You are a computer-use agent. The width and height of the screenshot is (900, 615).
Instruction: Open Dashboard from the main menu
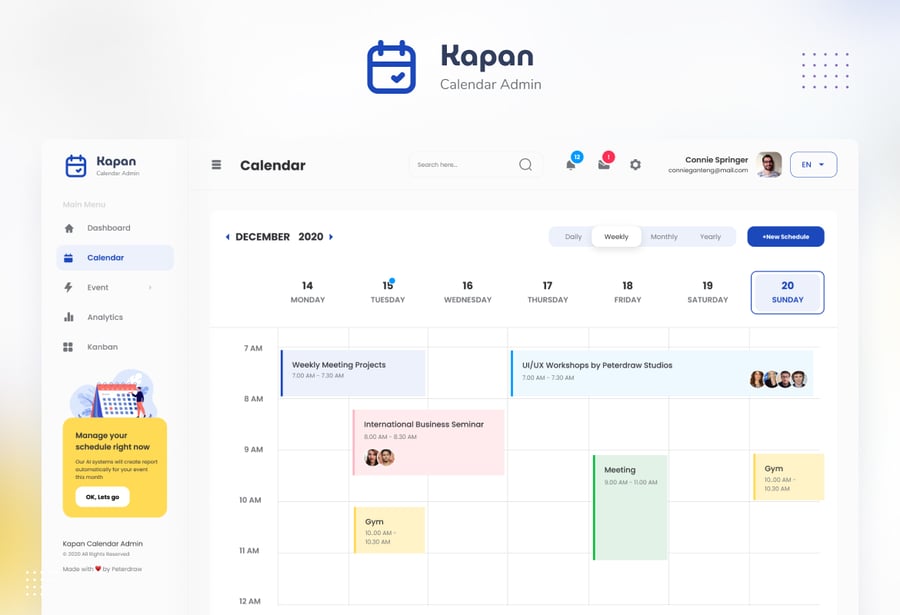pos(108,228)
